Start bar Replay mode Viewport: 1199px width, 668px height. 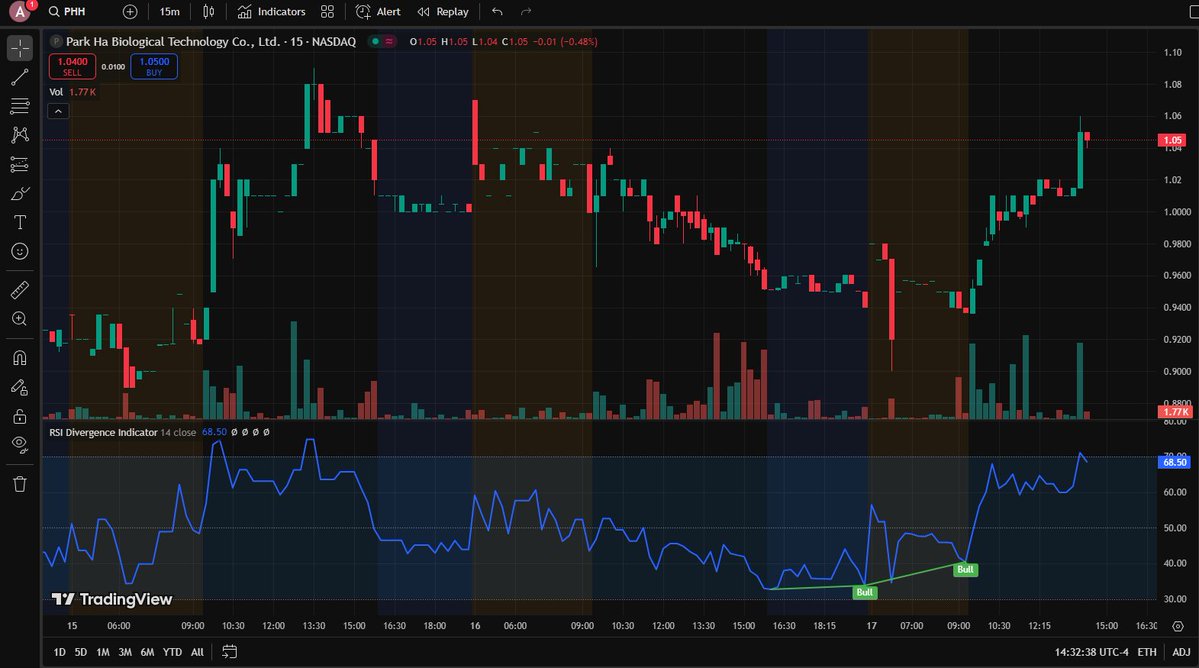444,11
